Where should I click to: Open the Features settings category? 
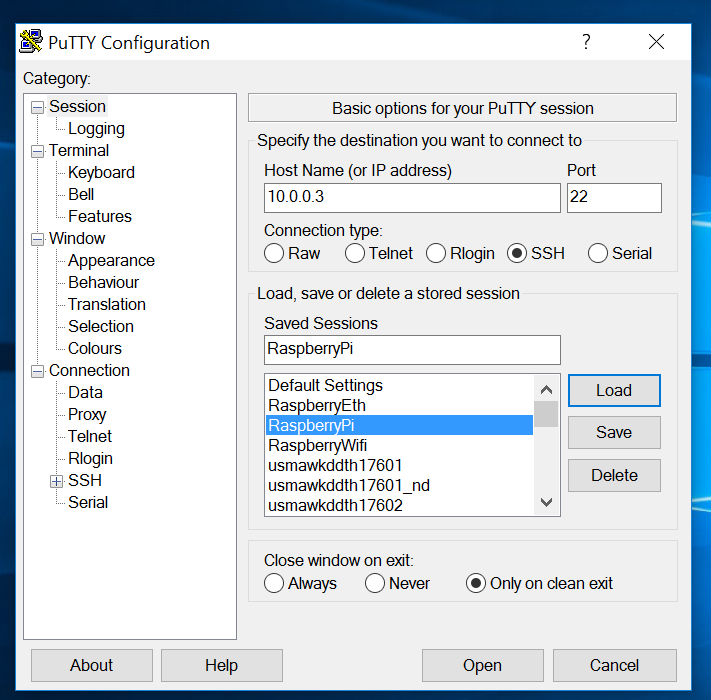click(100, 216)
